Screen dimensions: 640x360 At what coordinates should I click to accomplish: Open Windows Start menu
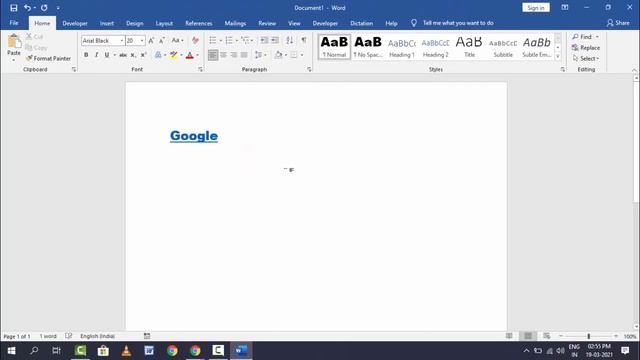pos(11,351)
